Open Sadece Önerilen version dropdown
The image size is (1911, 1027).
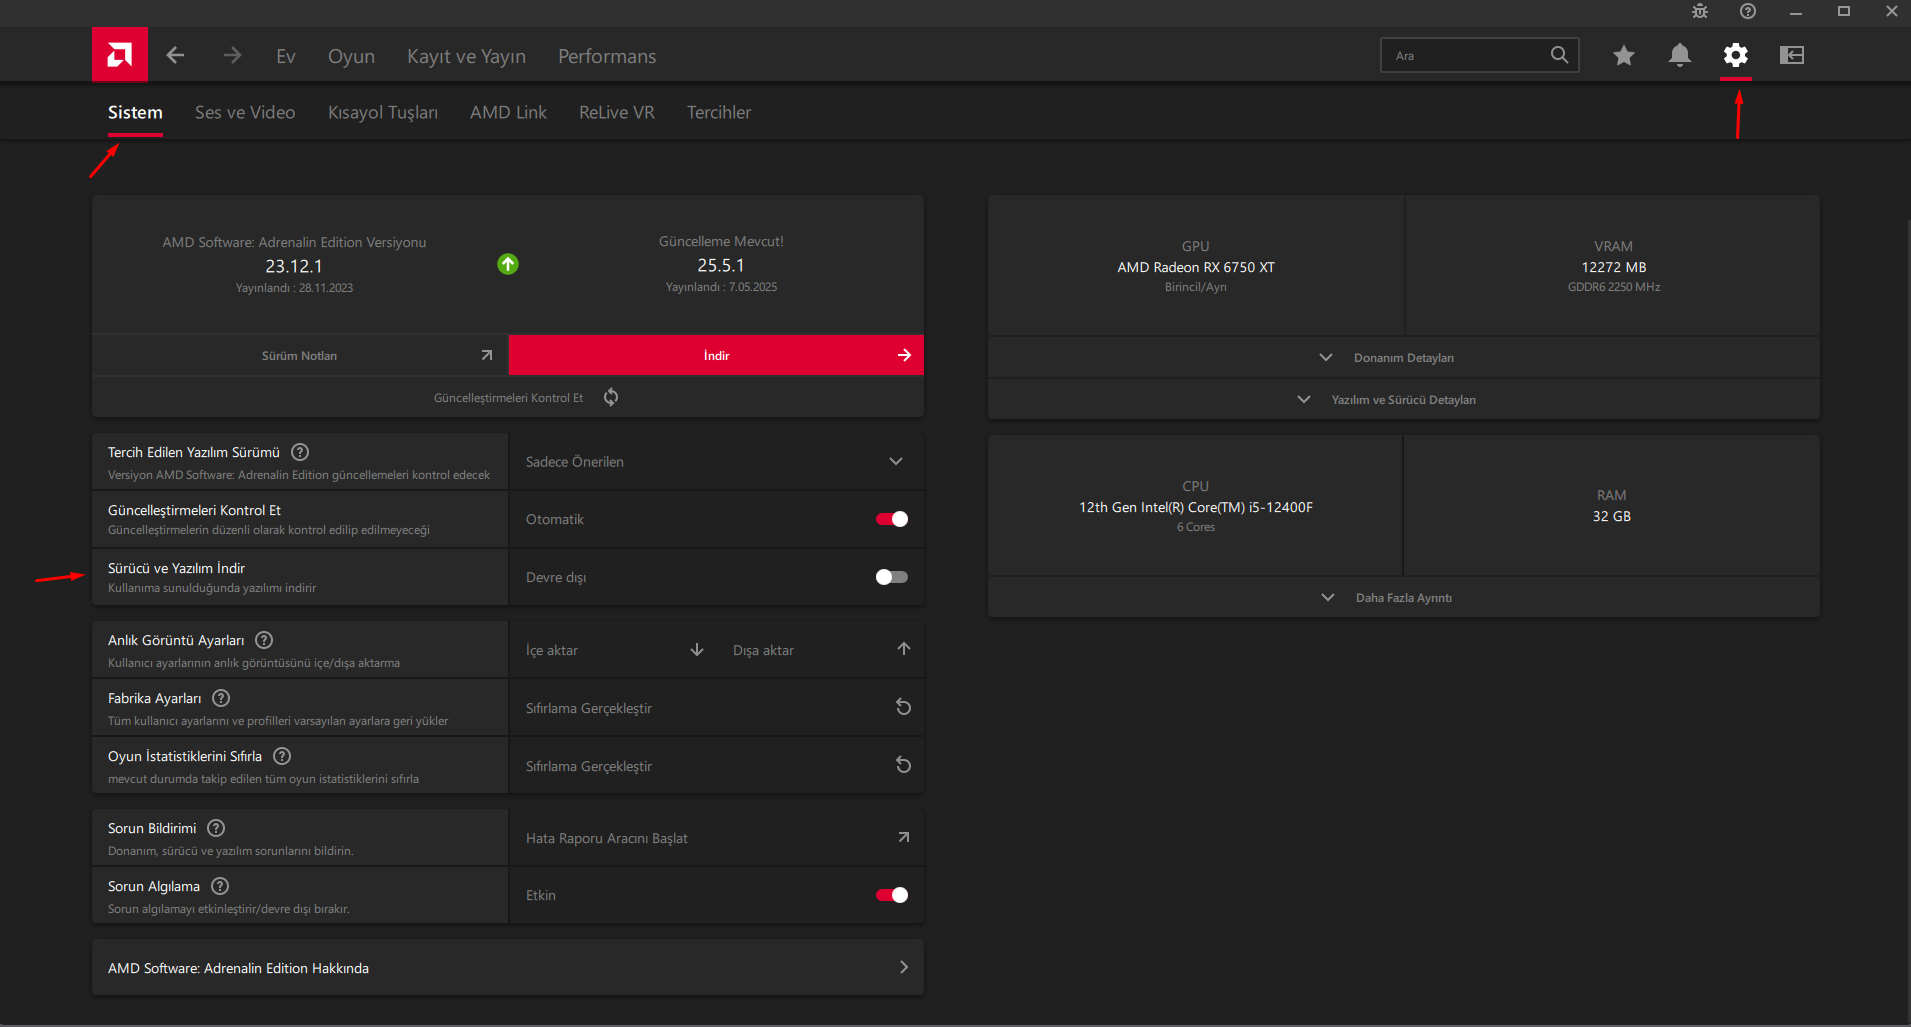point(716,461)
